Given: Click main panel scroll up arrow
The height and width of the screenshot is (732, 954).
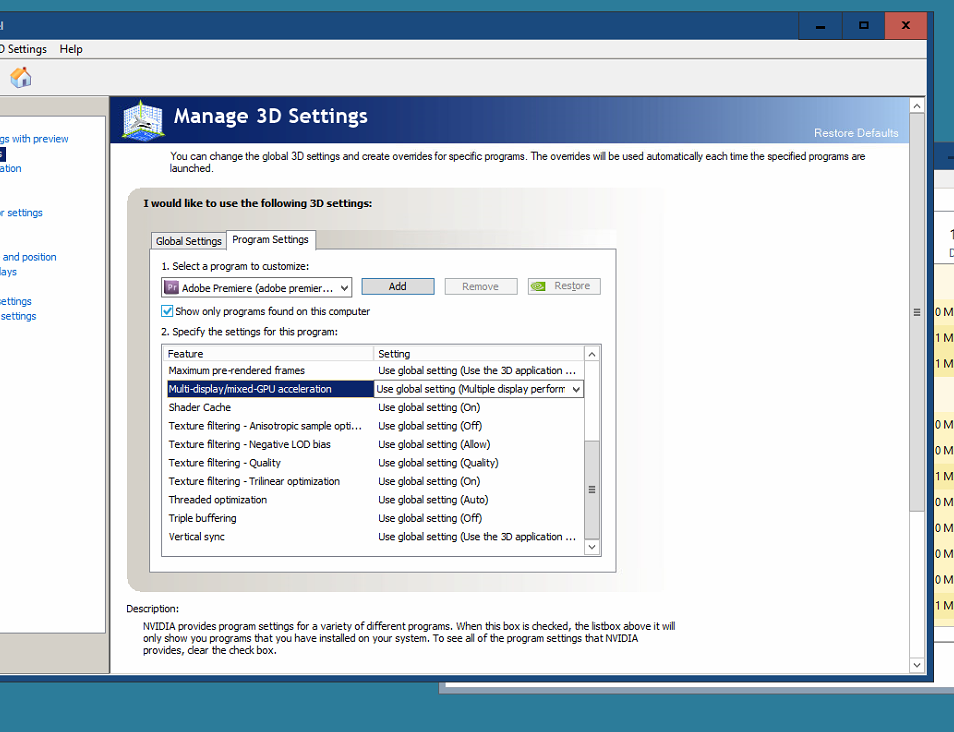Looking at the screenshot, I should pos(916,106).
